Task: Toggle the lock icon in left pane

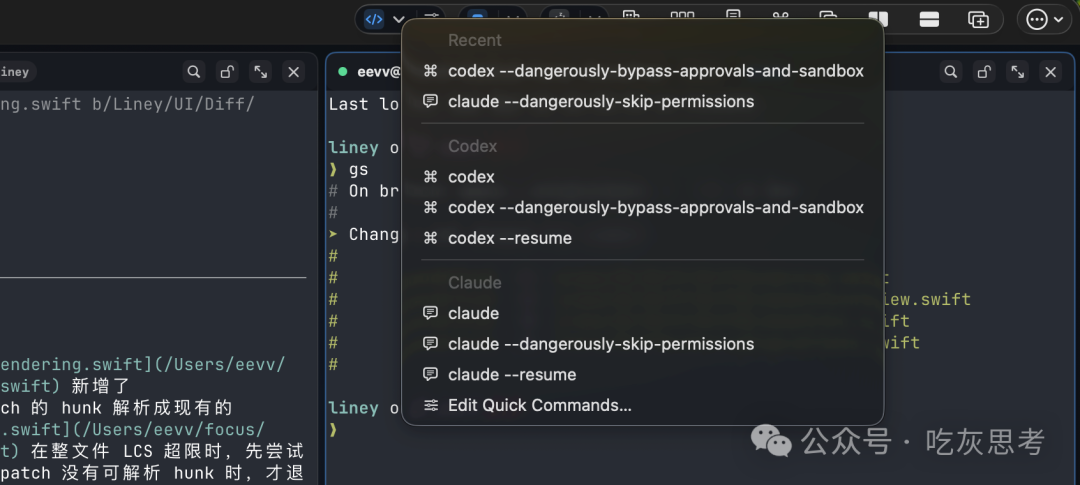Action: coord(227,72)
